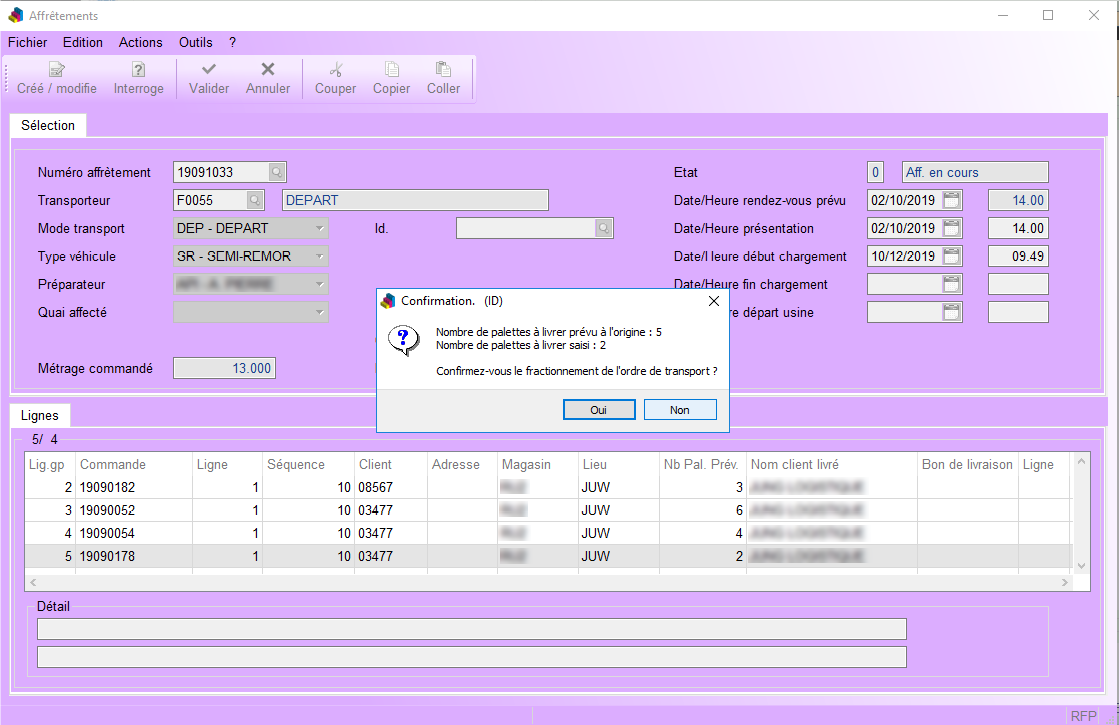The image size is (1120, 725).
Task: Open the Actions menu
Action: tap(141, 42)
